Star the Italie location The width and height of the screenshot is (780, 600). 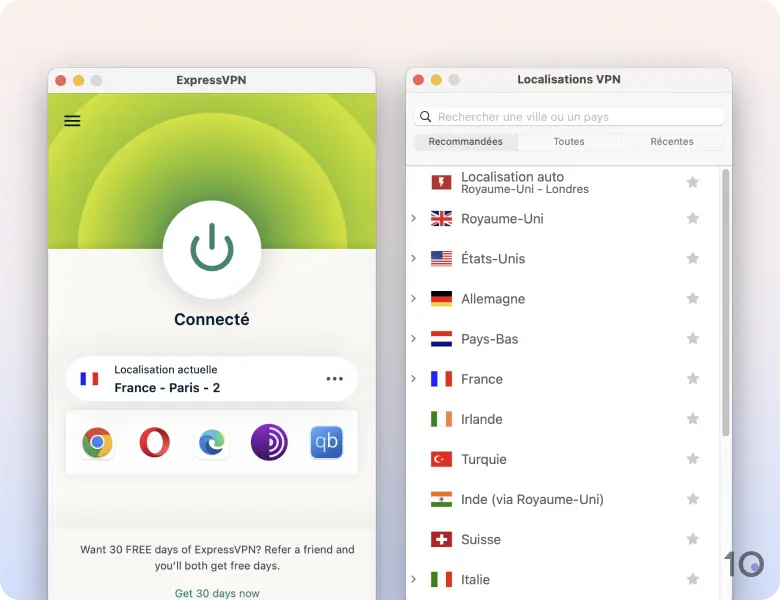[692, 579]
